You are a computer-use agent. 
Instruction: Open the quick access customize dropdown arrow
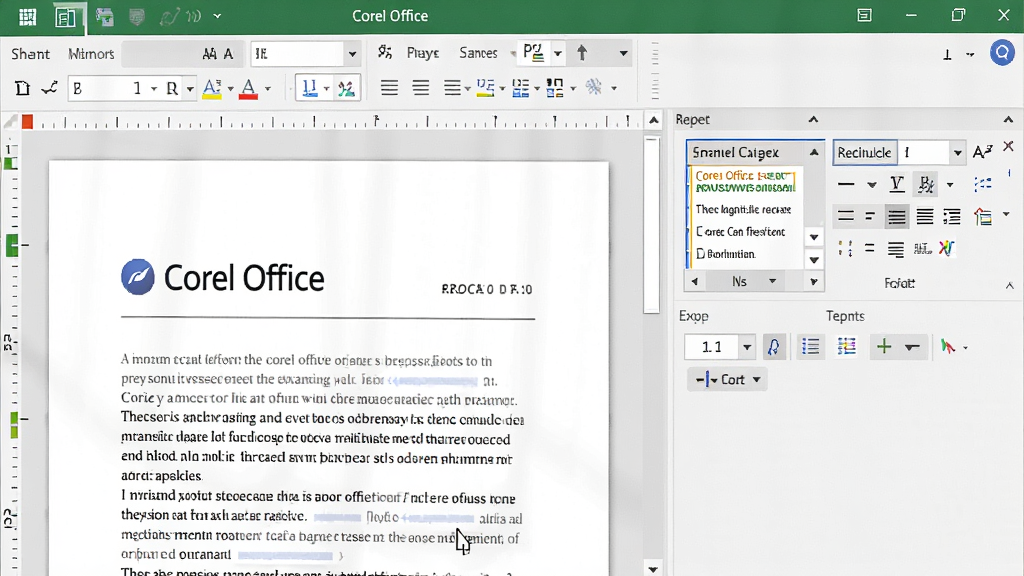pos(217,16)
